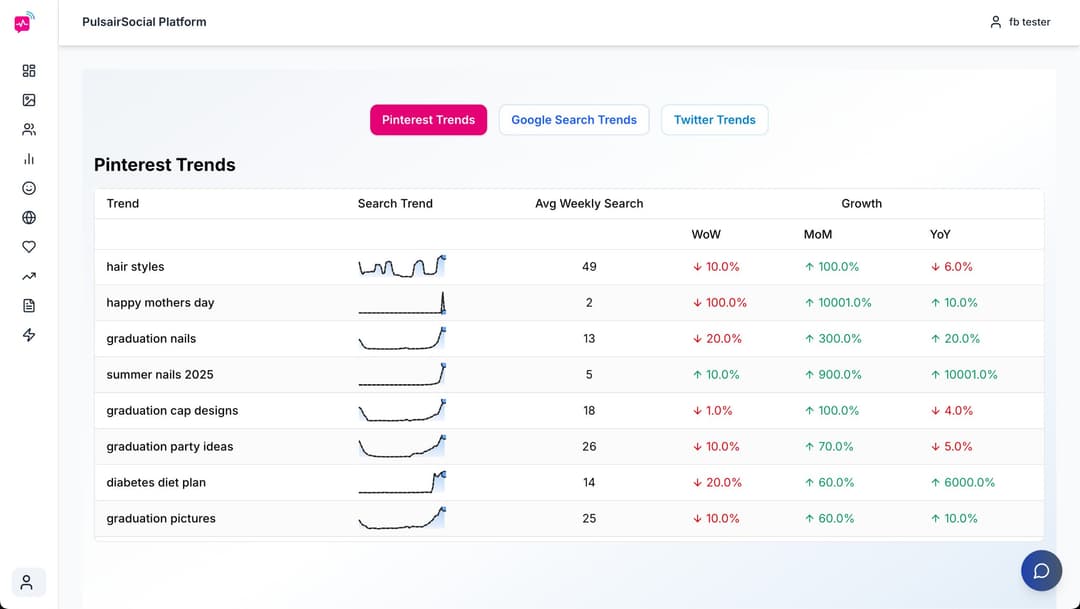The height and width of the screenshot is (609, 1080).
Task: Open the sentiment smiley face icon
Action: [28, 188]
